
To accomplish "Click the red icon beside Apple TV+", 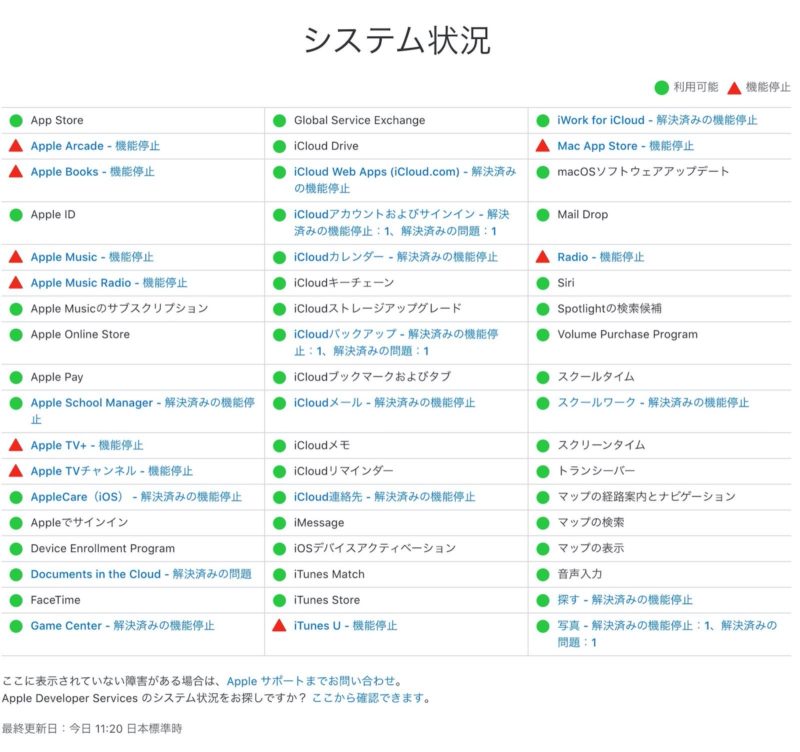I will 17,444.
